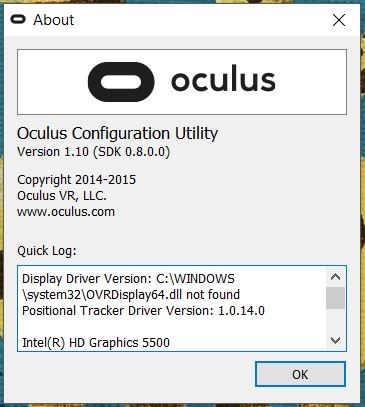
Task: Click the Oculus VR, LLC. text
Action: click(62, 196)
